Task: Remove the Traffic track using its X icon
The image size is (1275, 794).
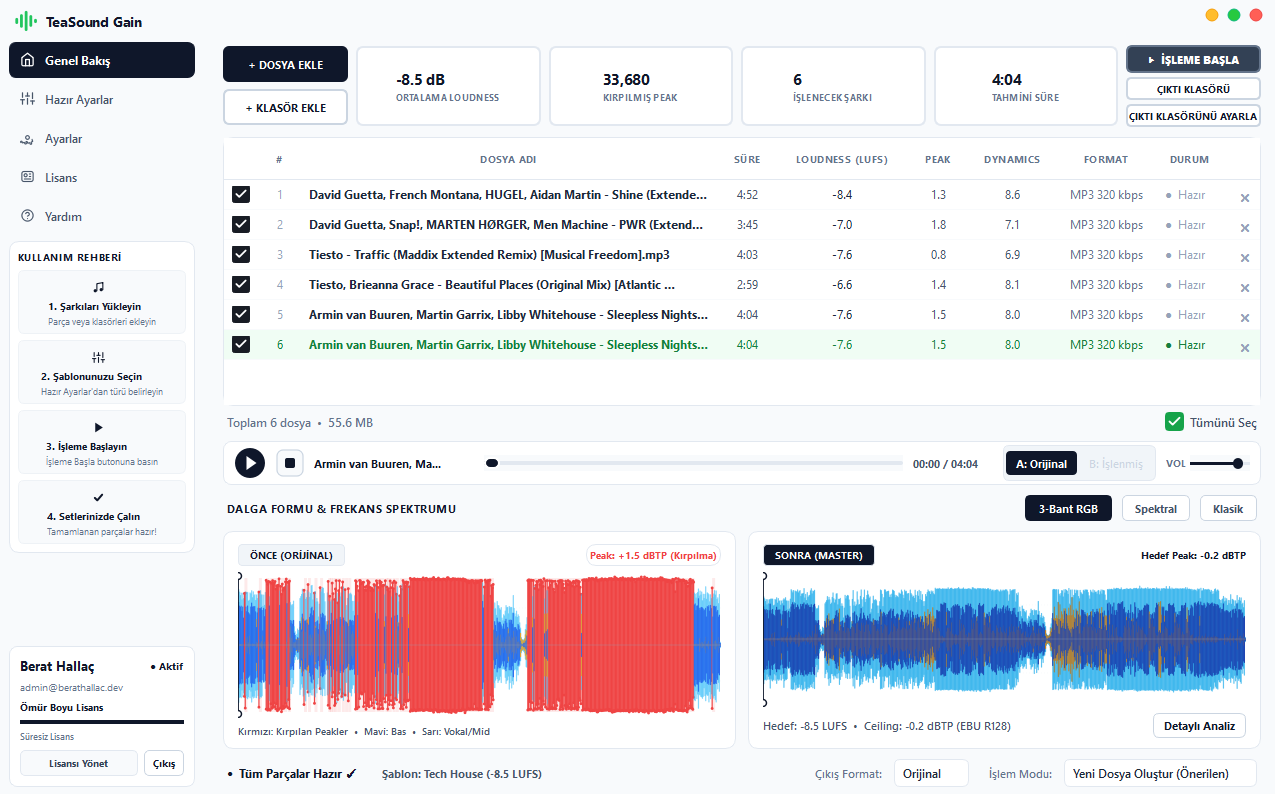Action: click(1245, 258)
